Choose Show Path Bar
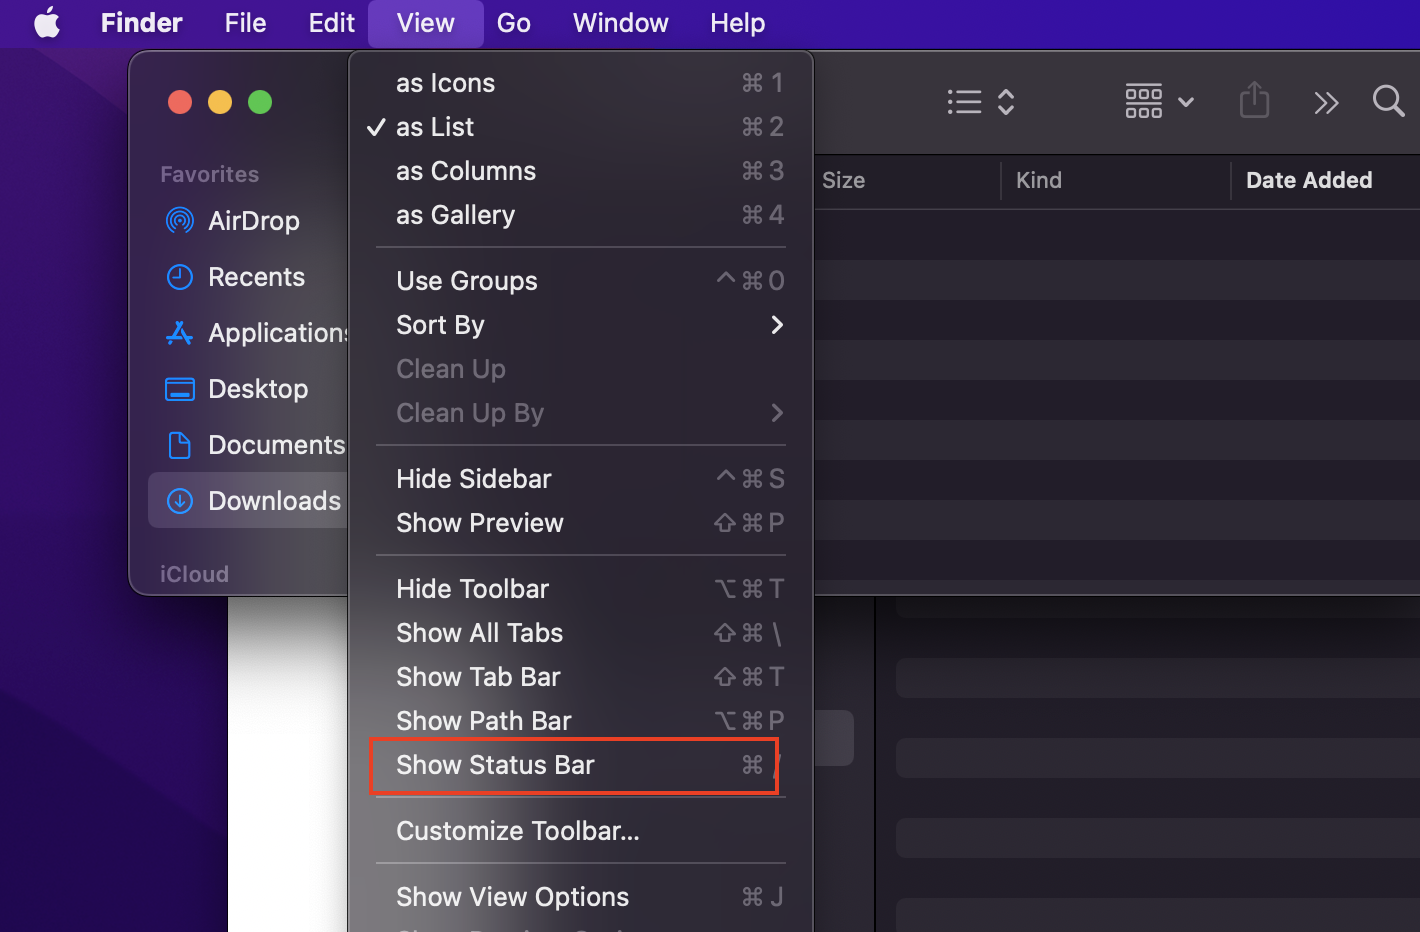1420x932 pixels. (x=580, y=721)
